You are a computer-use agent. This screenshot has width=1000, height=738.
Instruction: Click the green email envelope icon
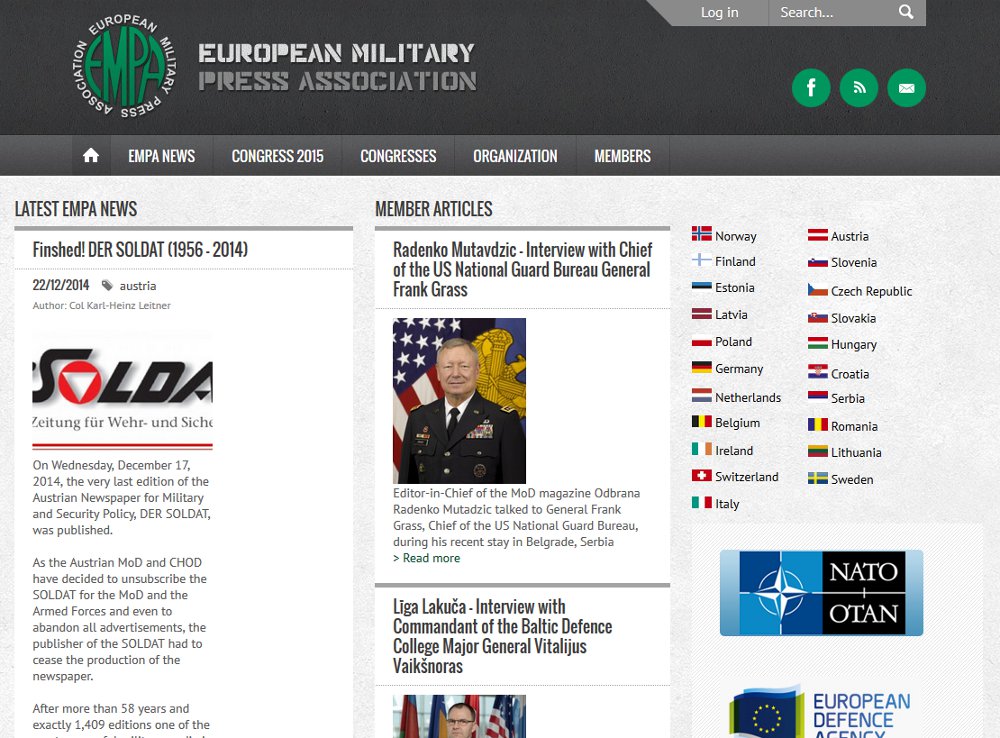(906, 88)
